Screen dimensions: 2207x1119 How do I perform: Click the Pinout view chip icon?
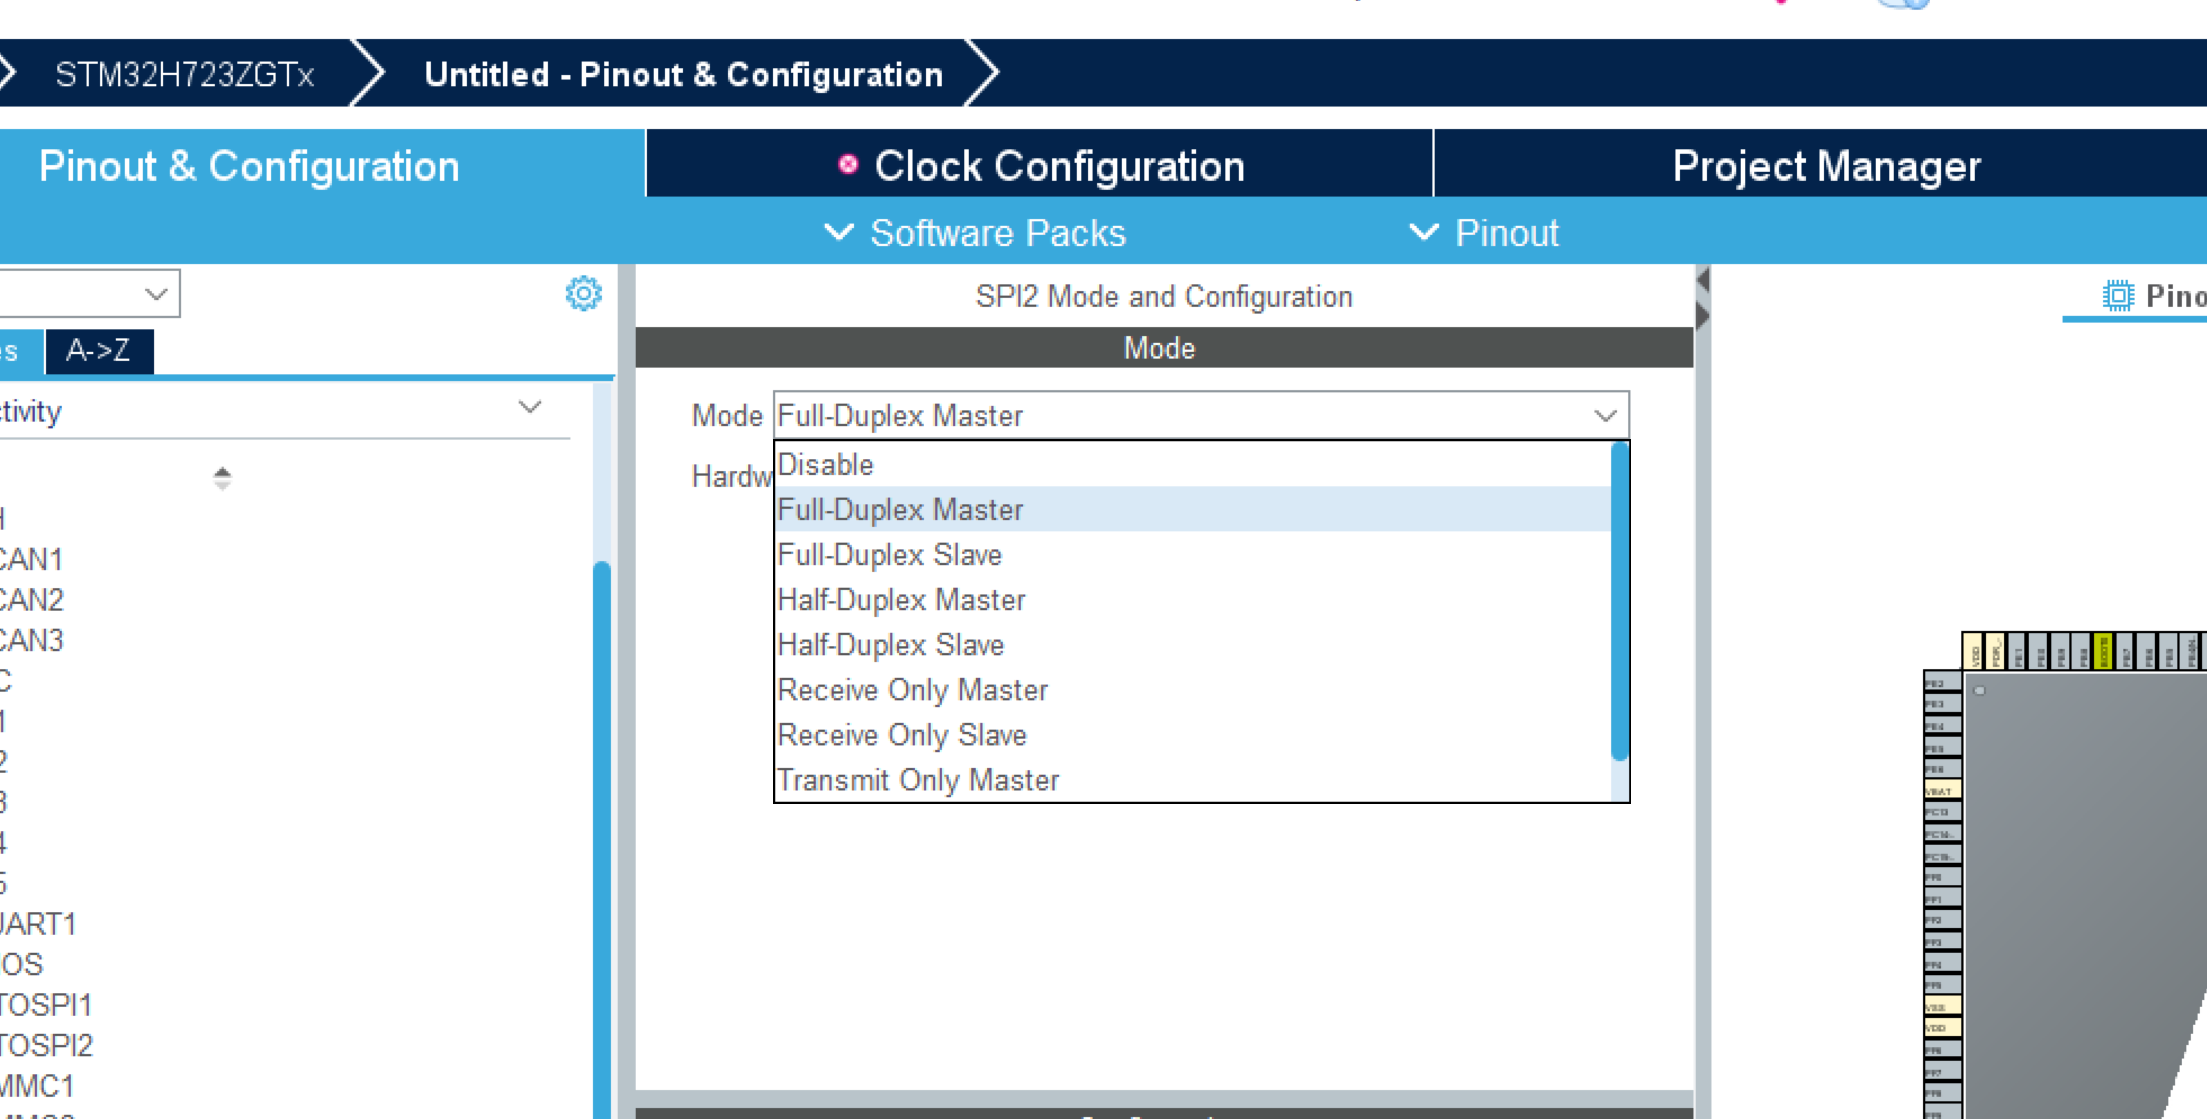[2117, 296]
